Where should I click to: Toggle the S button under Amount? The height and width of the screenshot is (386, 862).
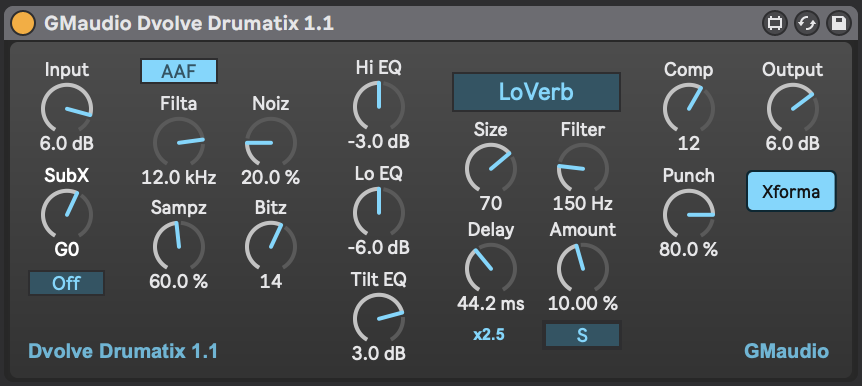(582, 335)
